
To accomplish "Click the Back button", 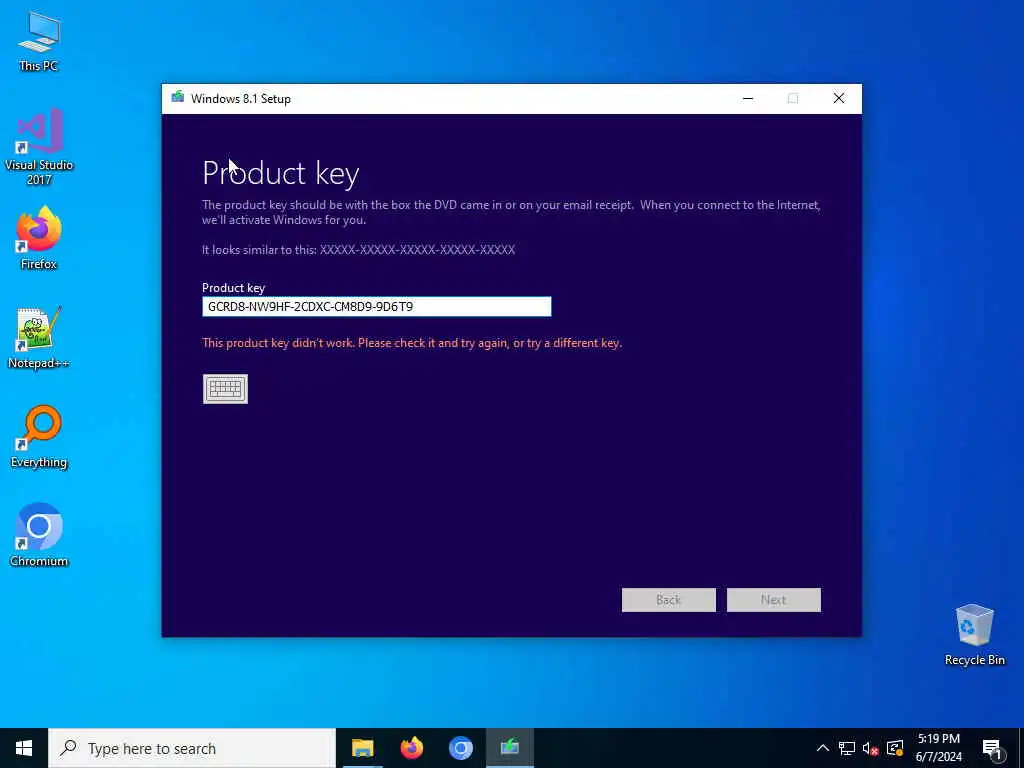I will [x=669, y=600].
